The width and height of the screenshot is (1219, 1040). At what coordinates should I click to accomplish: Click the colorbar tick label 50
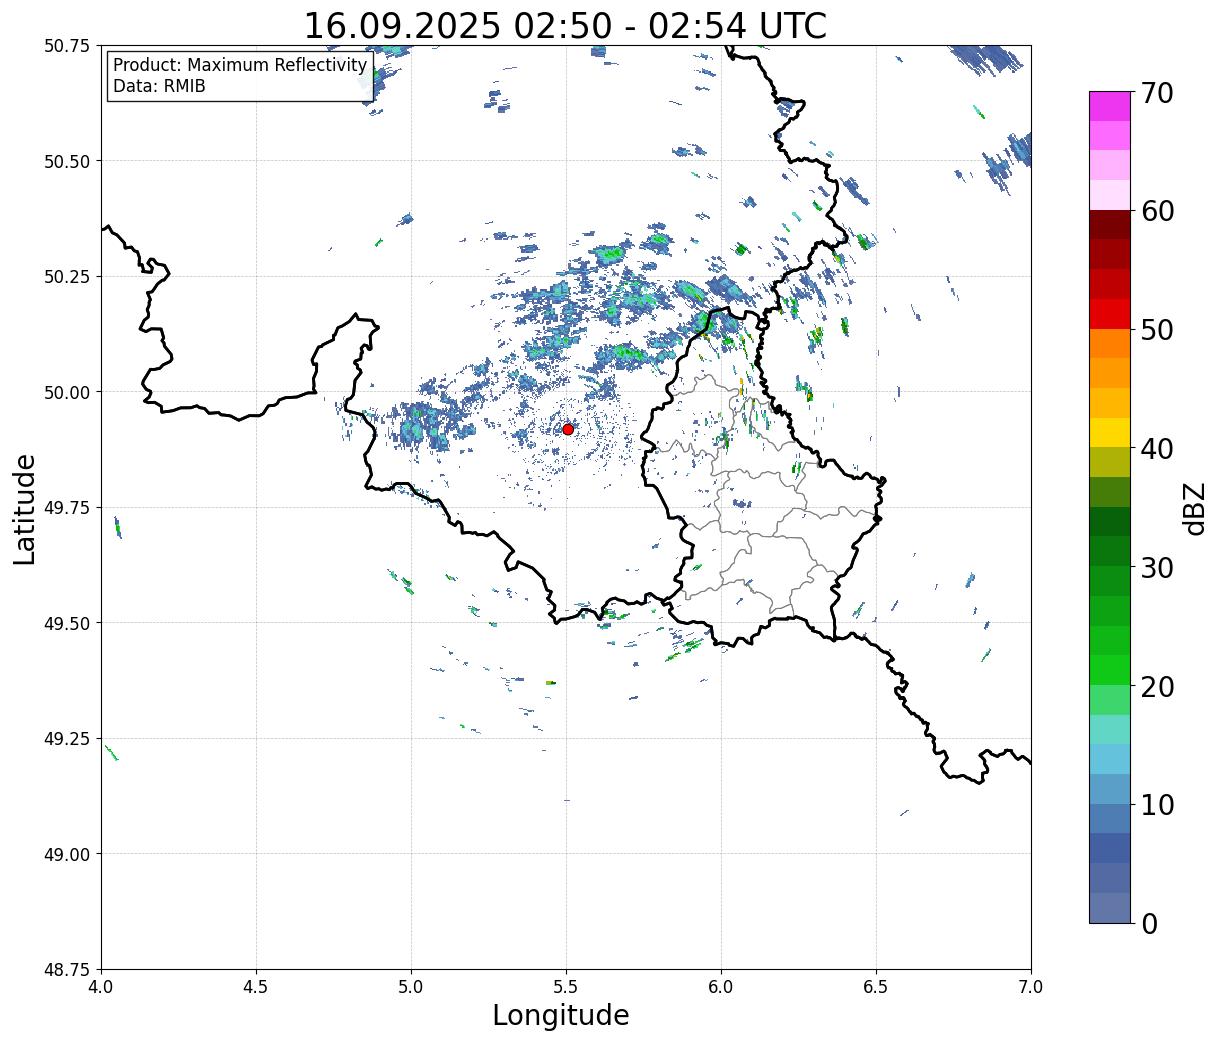coord(1156,330)
